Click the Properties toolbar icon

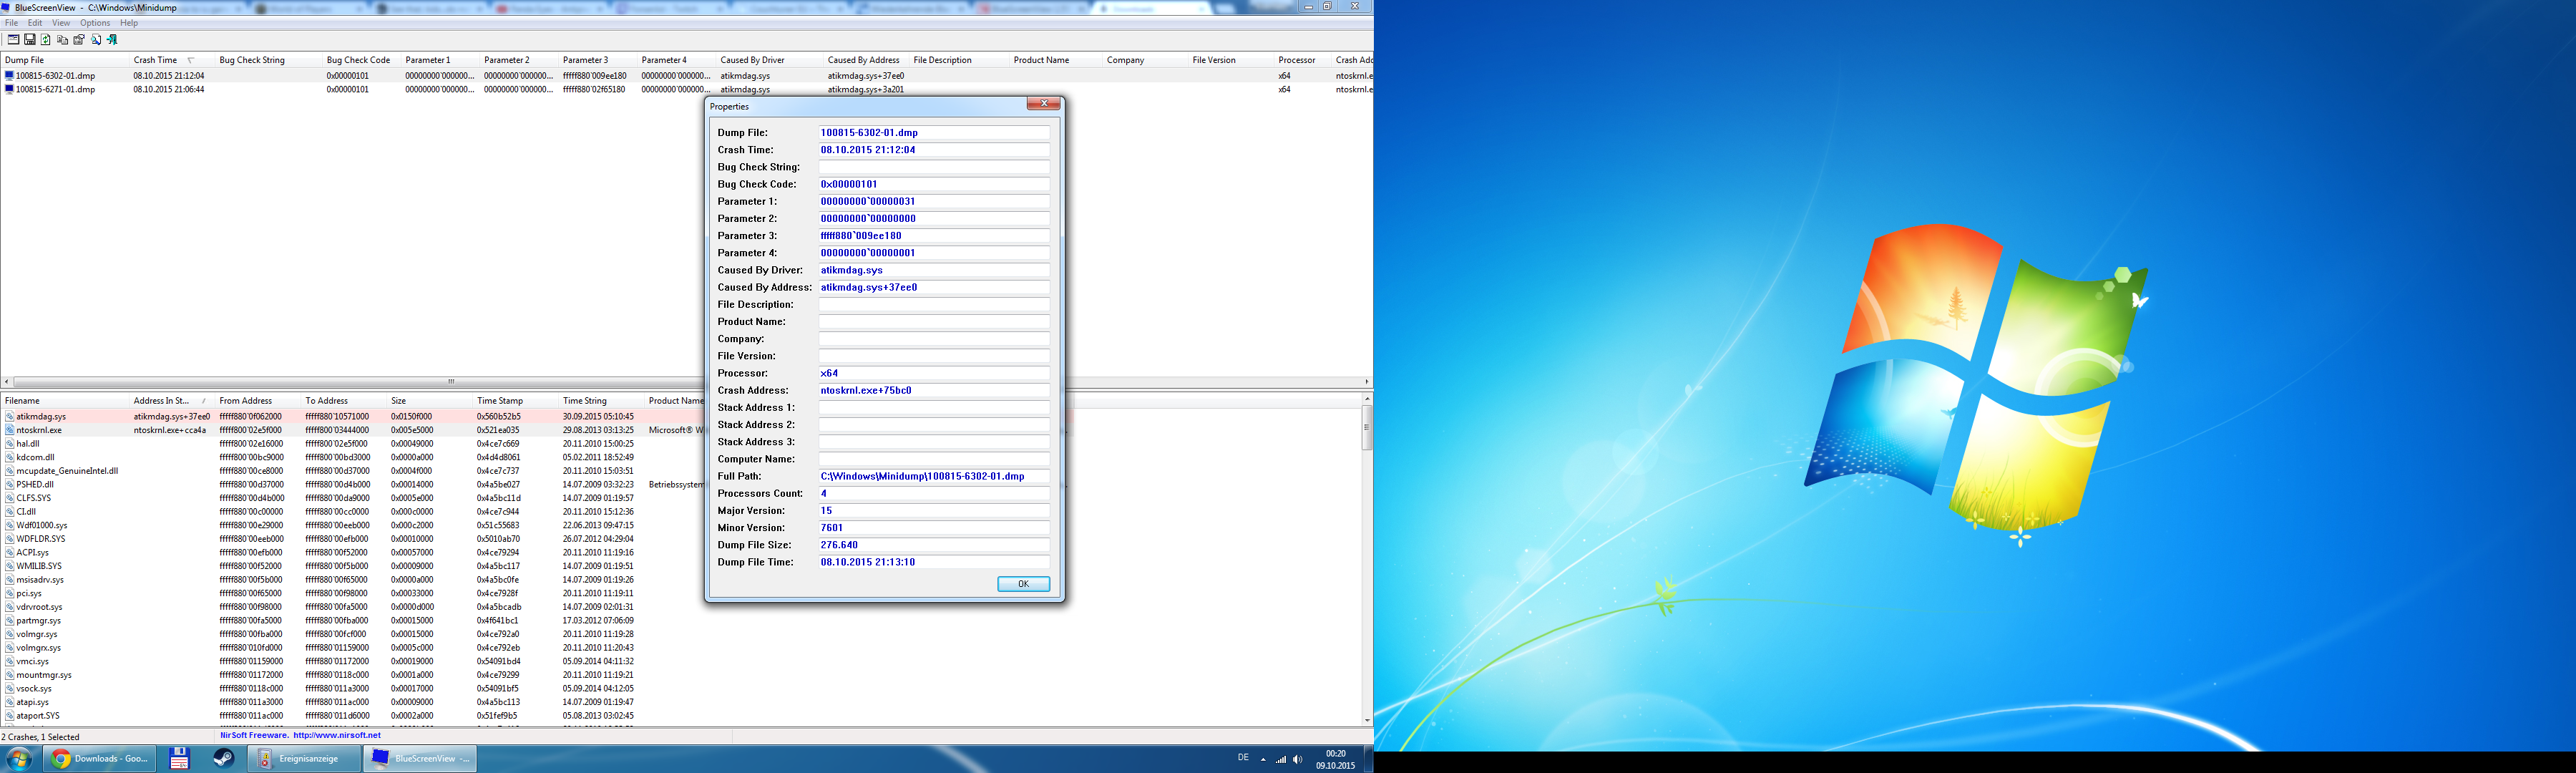pos(79,40)
